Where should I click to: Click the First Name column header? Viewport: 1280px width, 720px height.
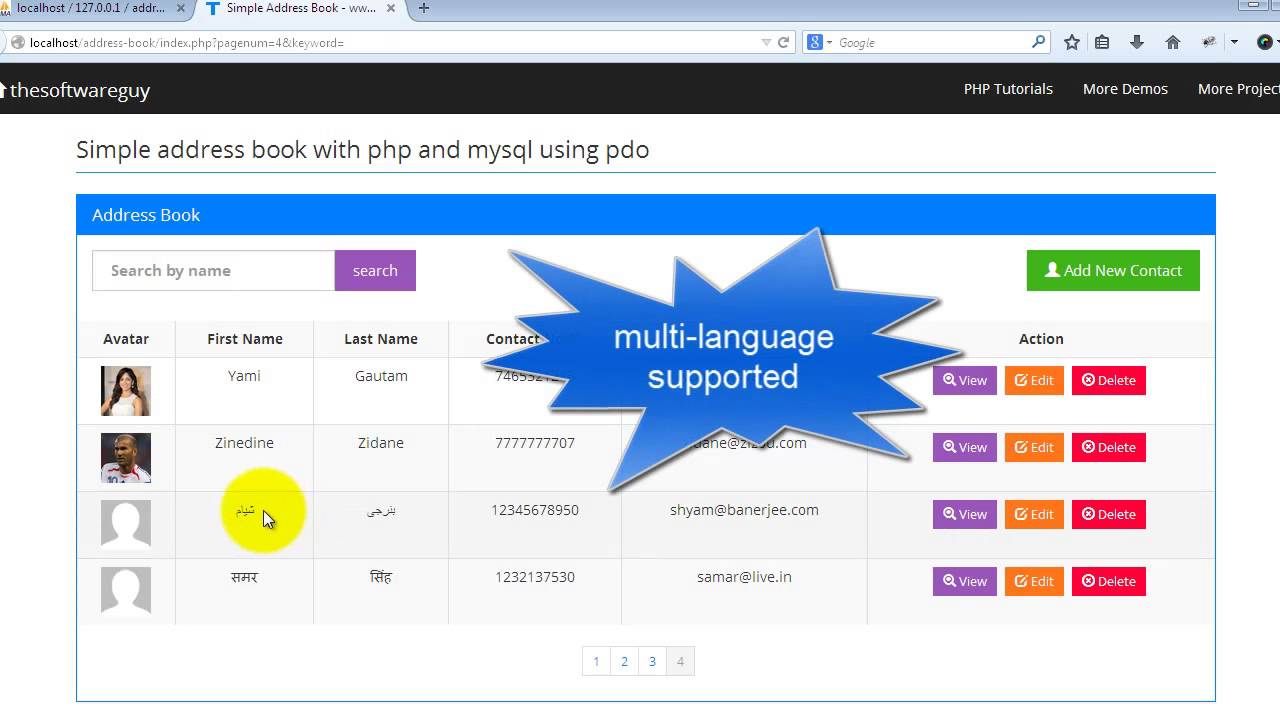245,339
